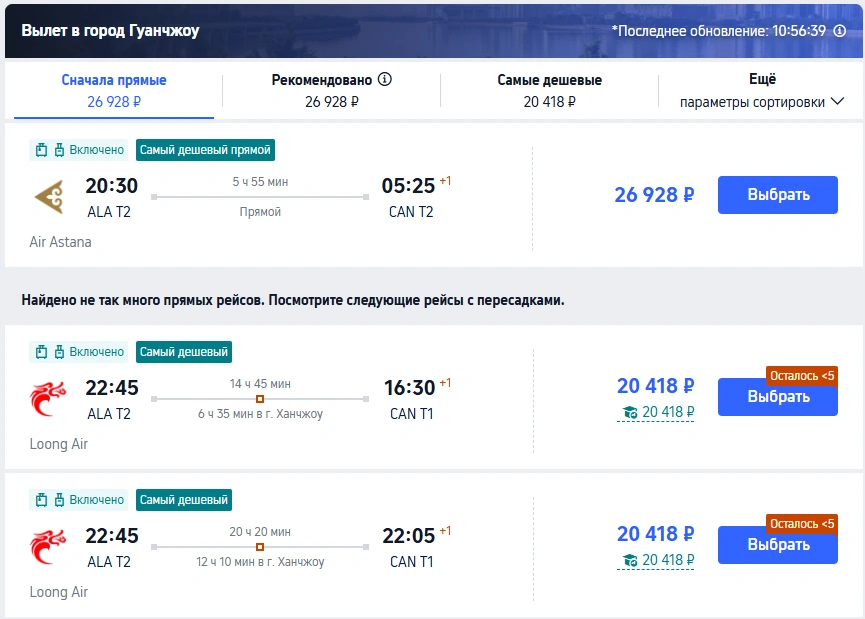
Task: Choose the Loong Air 22:05 arrival flight with Выбрать
Action: pyautogui.click(x=778, y=545)
